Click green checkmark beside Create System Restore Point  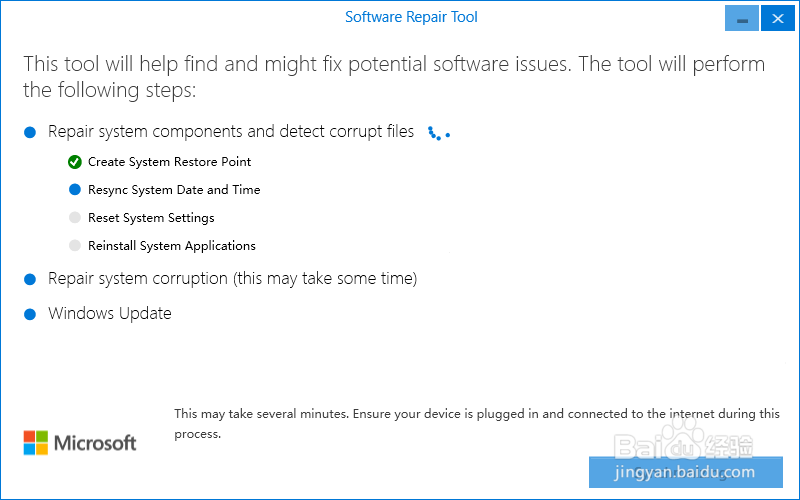[75, 162]
